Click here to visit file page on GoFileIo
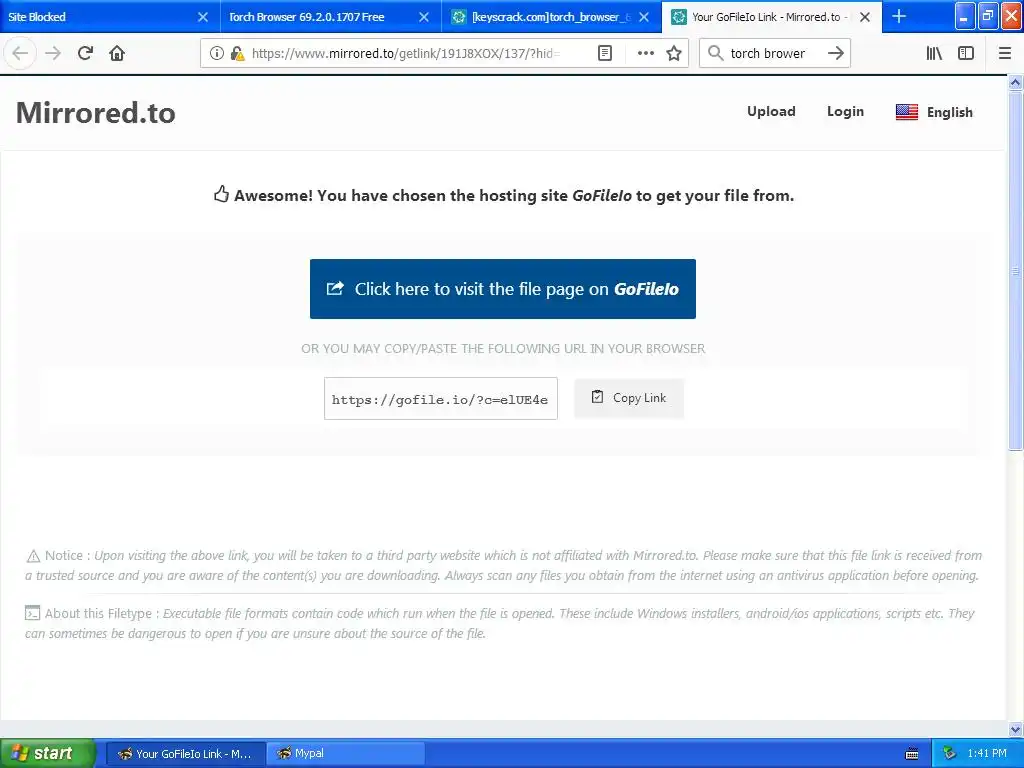 click(x=503, y=289)
